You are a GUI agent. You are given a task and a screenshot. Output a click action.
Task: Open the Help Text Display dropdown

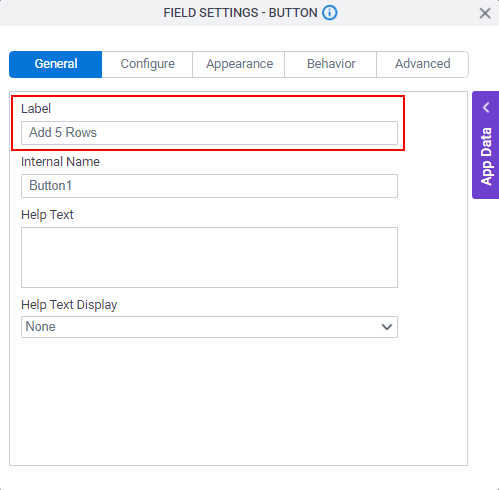point(209,327)
